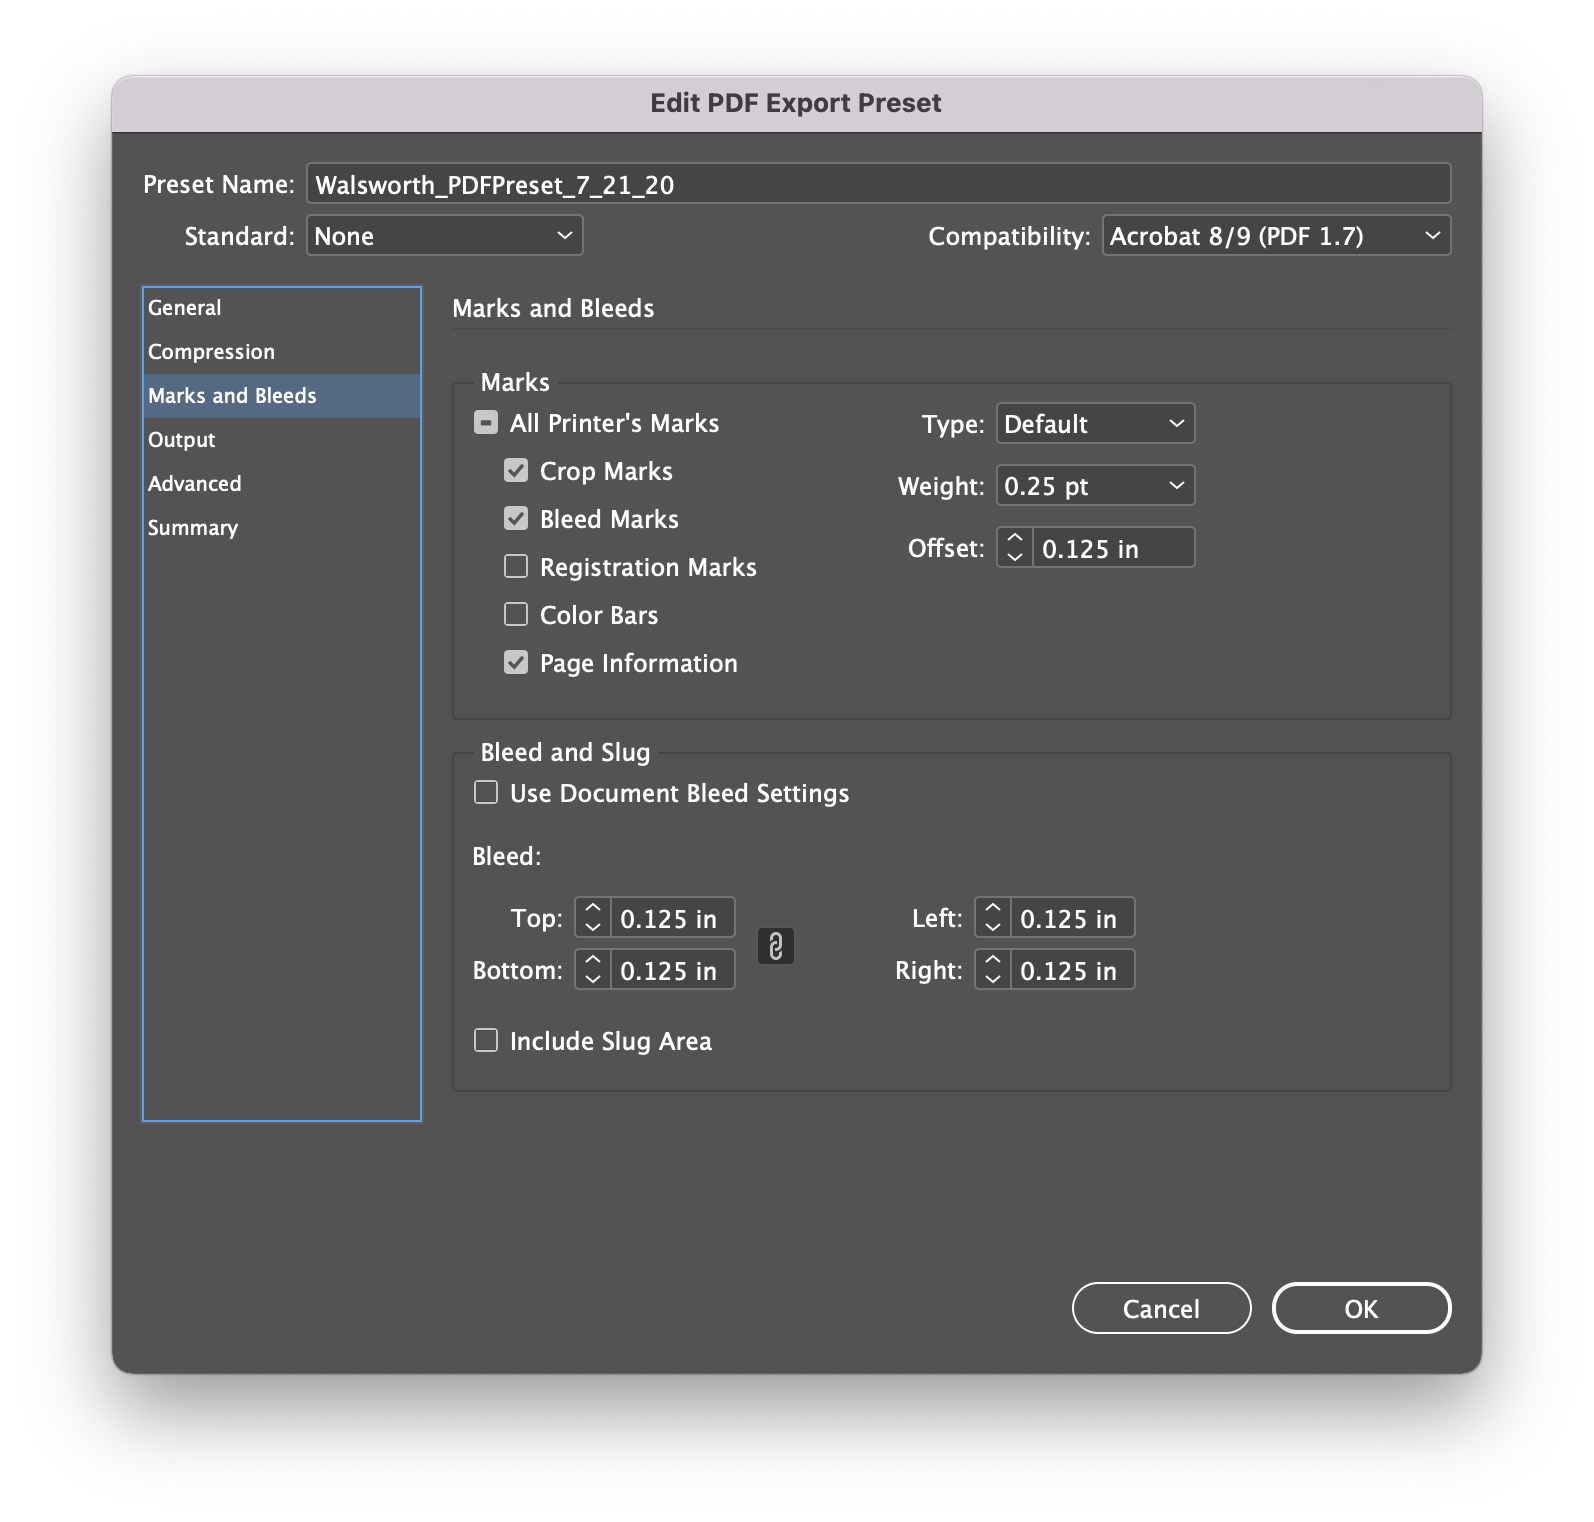1594x1522 pixels.
Task: Click in the Right bleed value field
Action: coord(1072,970)
